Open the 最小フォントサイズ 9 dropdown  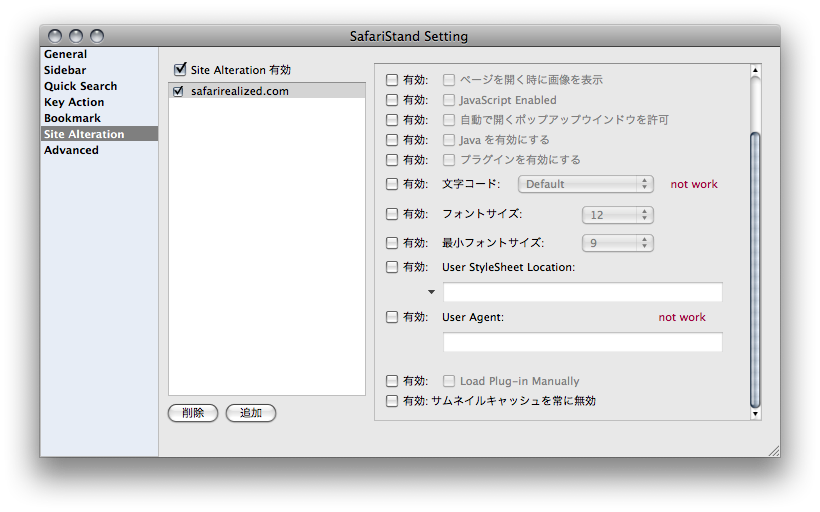coord(618,243)
